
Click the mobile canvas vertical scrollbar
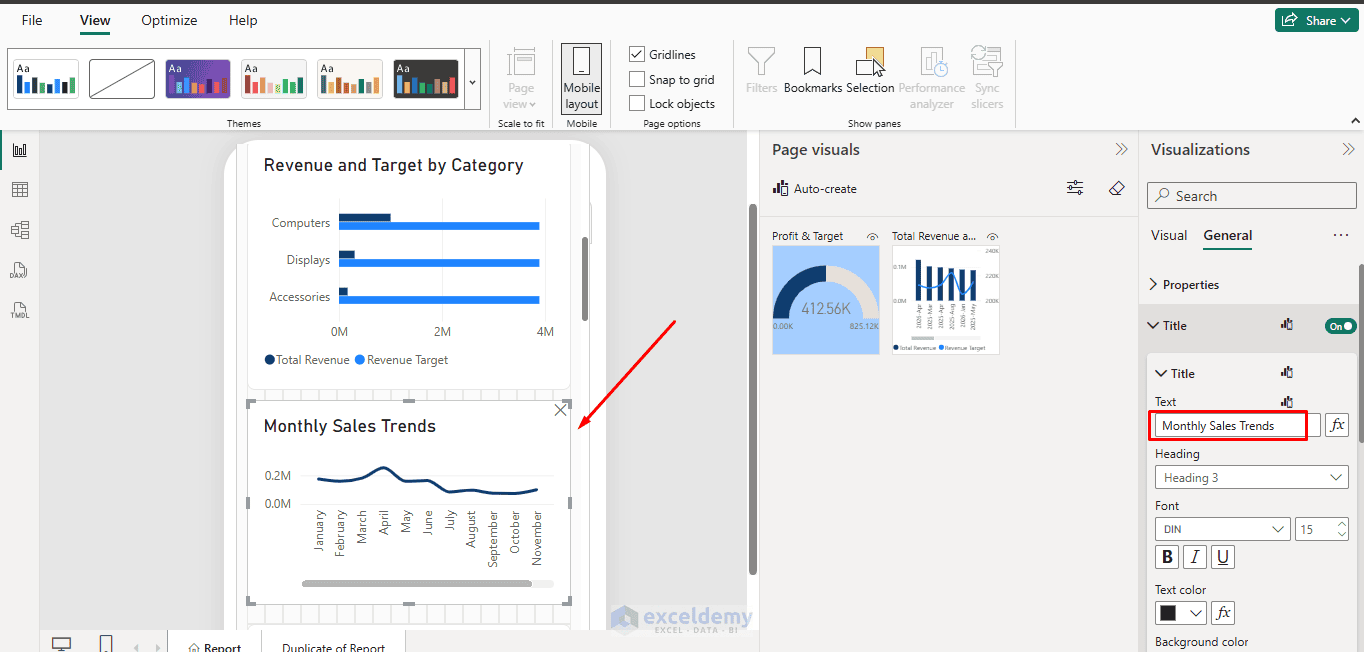[585, 279]
